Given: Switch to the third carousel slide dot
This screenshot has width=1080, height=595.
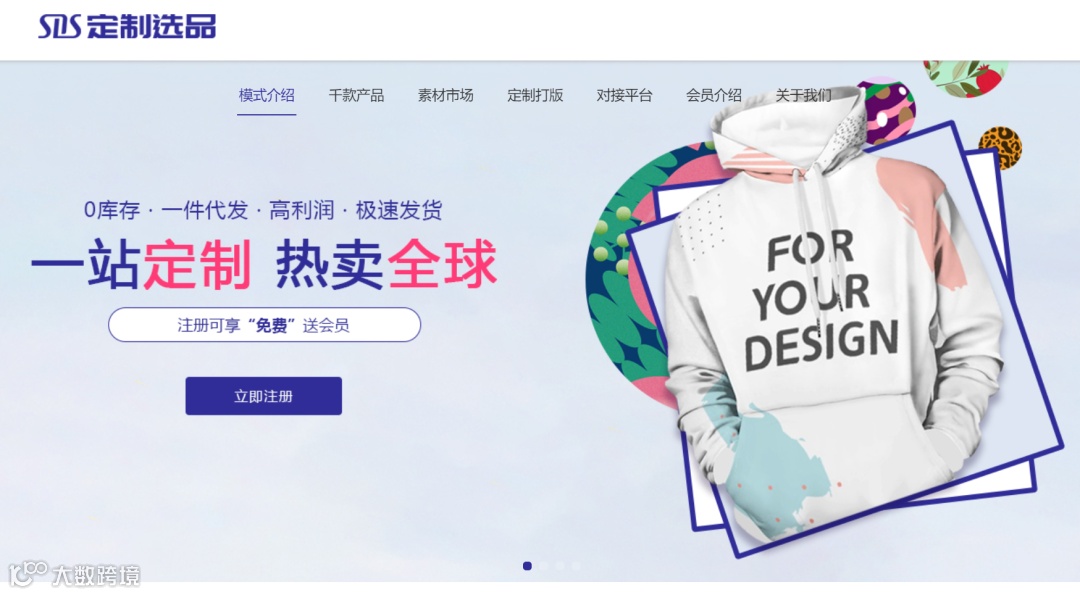Looking at the screenshot, I should pos(560,566).
